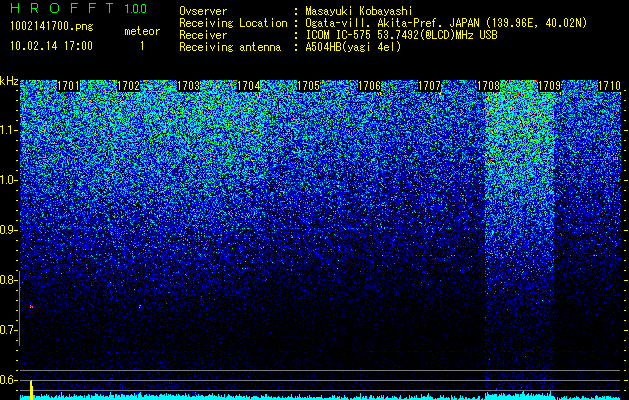Click the 0.8 kHz axis label
629x400 pixels.
click(x=9, y=280)
